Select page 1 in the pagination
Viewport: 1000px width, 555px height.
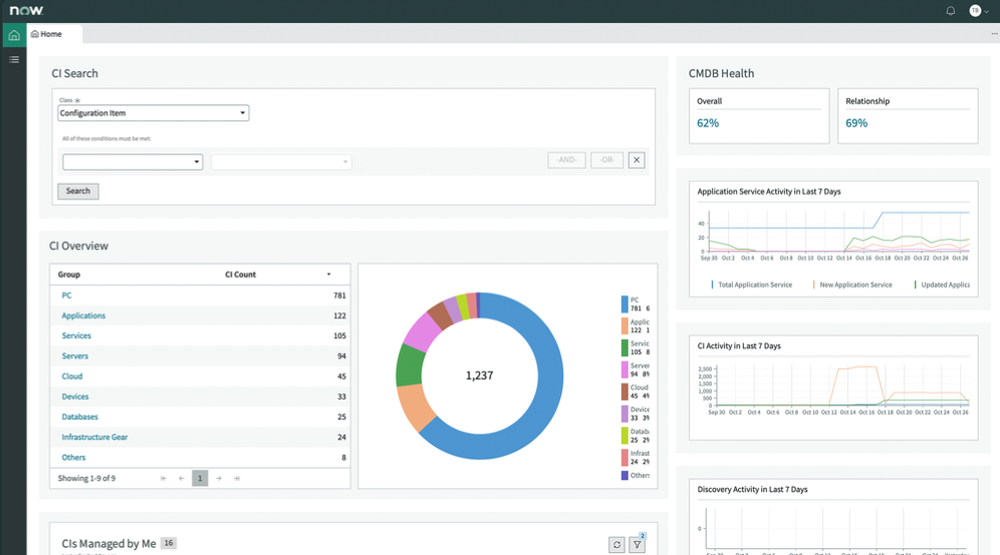tap(200, 478)
